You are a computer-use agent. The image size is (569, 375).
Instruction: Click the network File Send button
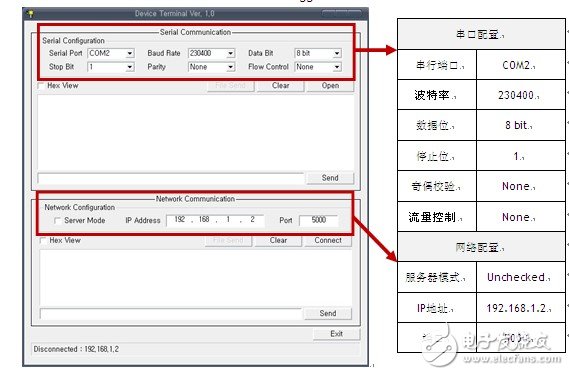[228, 241]
